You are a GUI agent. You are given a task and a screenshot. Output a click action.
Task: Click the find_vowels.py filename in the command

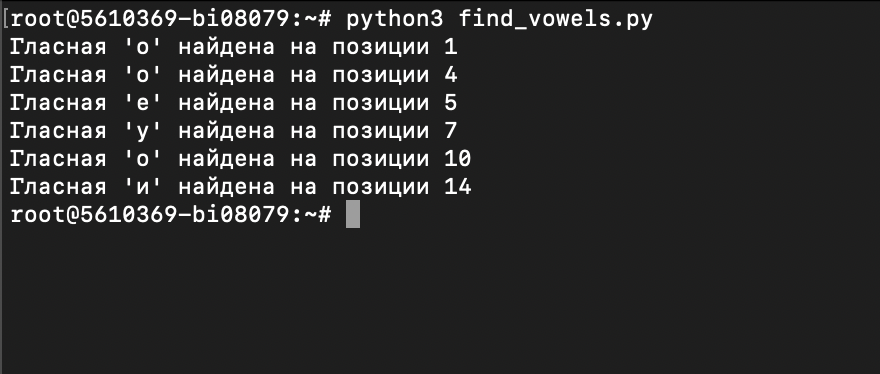point(556,20)
